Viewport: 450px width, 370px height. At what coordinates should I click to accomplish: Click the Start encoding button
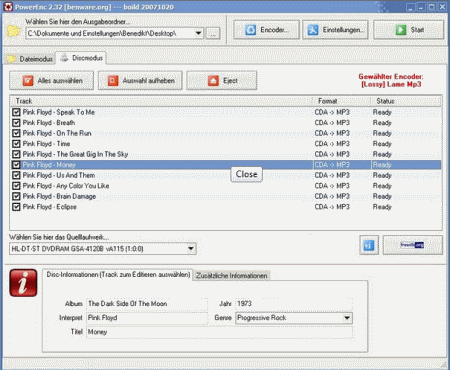tap(409, 30)
